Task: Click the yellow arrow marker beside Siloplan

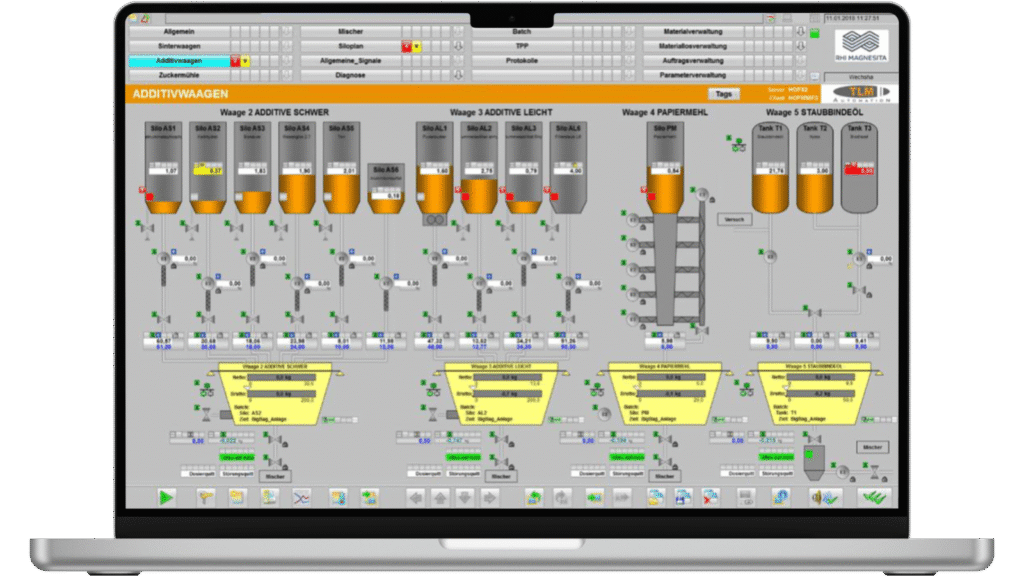Action: click(x=416, y=46)
